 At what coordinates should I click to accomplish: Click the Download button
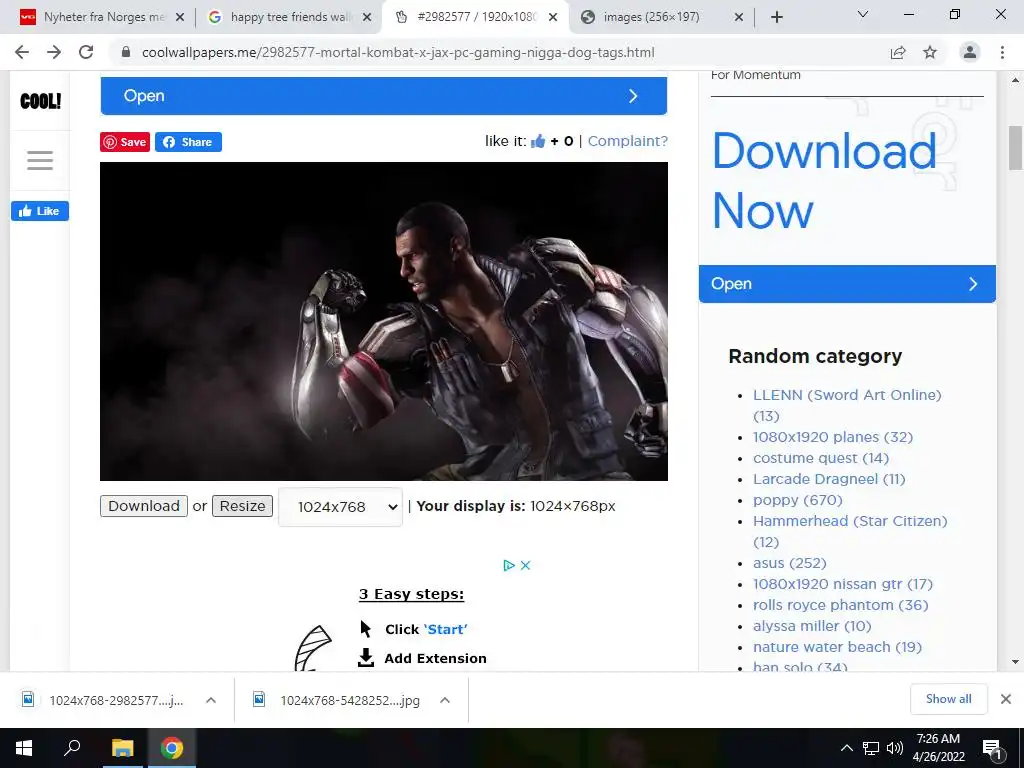[x=144, y=506]
